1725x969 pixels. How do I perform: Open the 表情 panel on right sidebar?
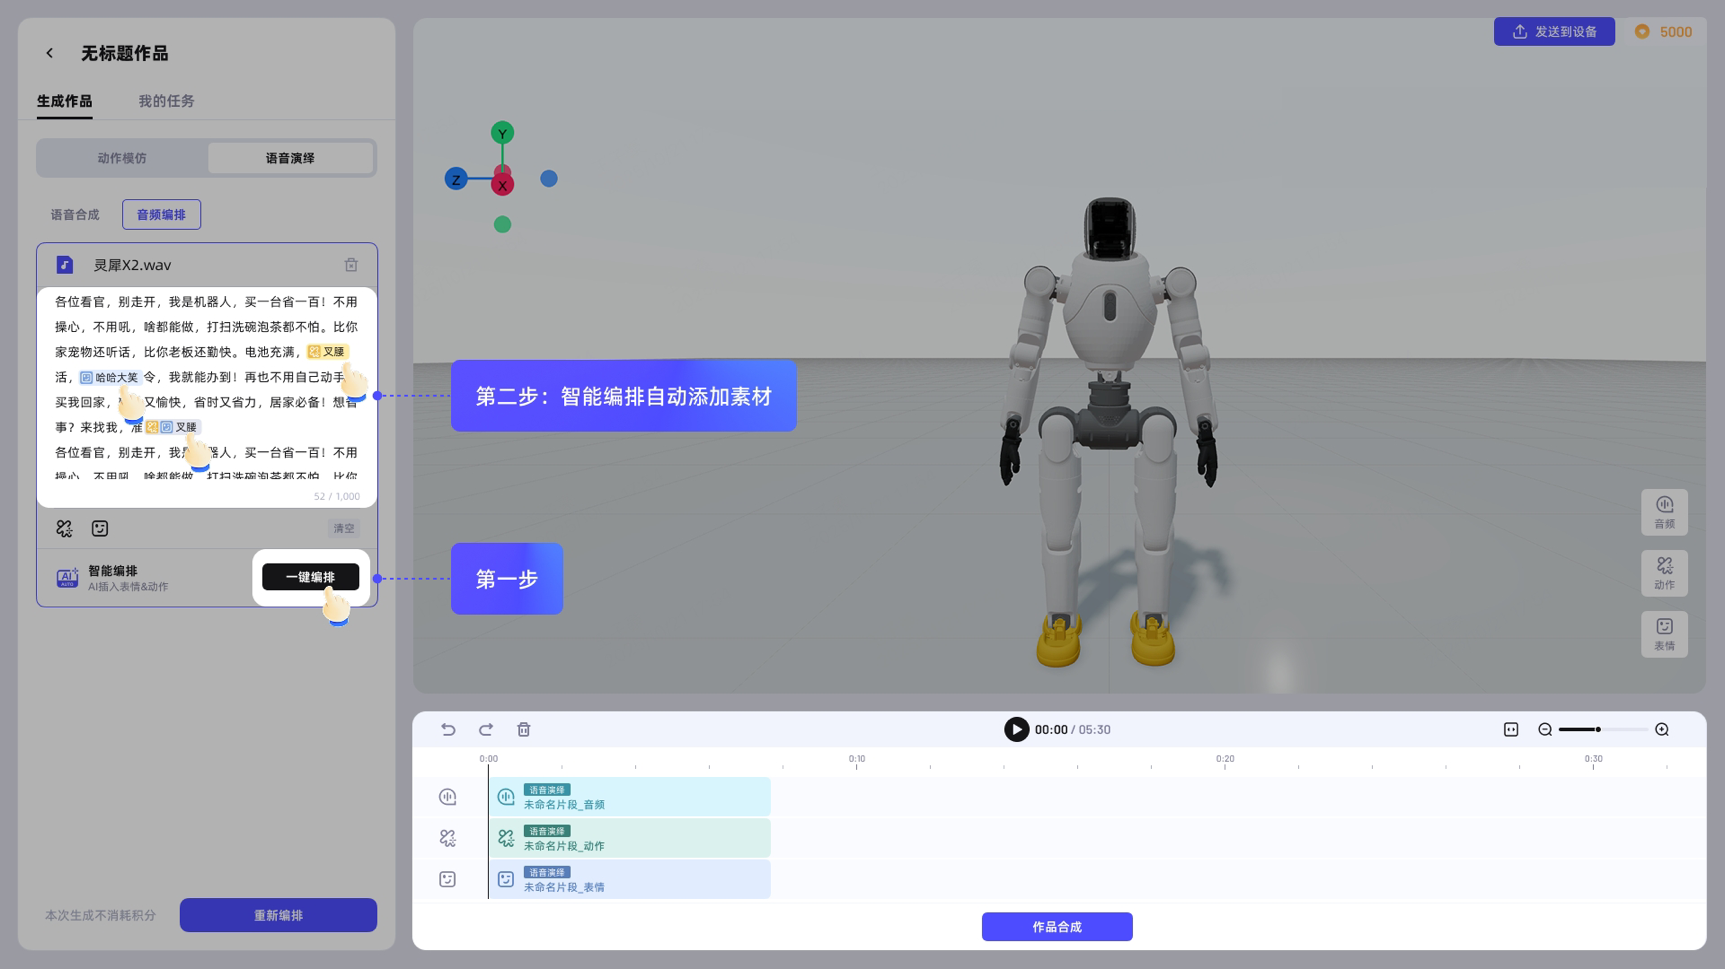[x=1664, y=634]
